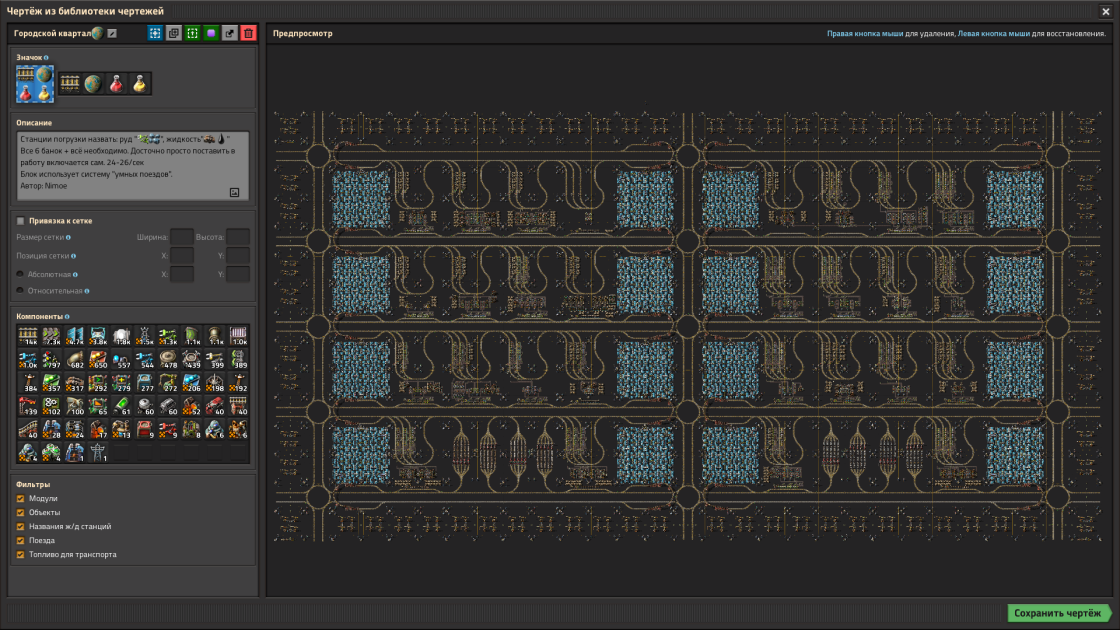Click the pipe component showing 682
The image size is (1120, 630).
click(x=75, y=359)
